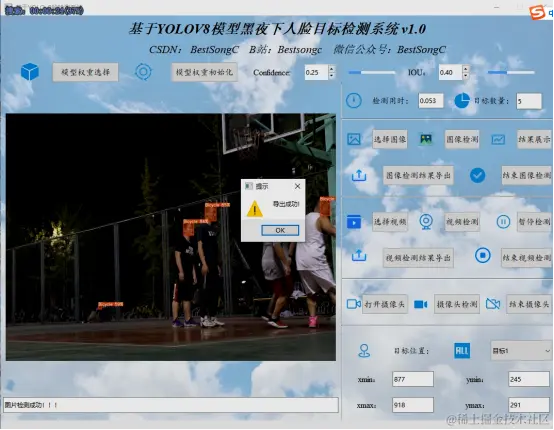Click the IOU slider track
Screen dimensions: 554x430
tap(511, 72)
